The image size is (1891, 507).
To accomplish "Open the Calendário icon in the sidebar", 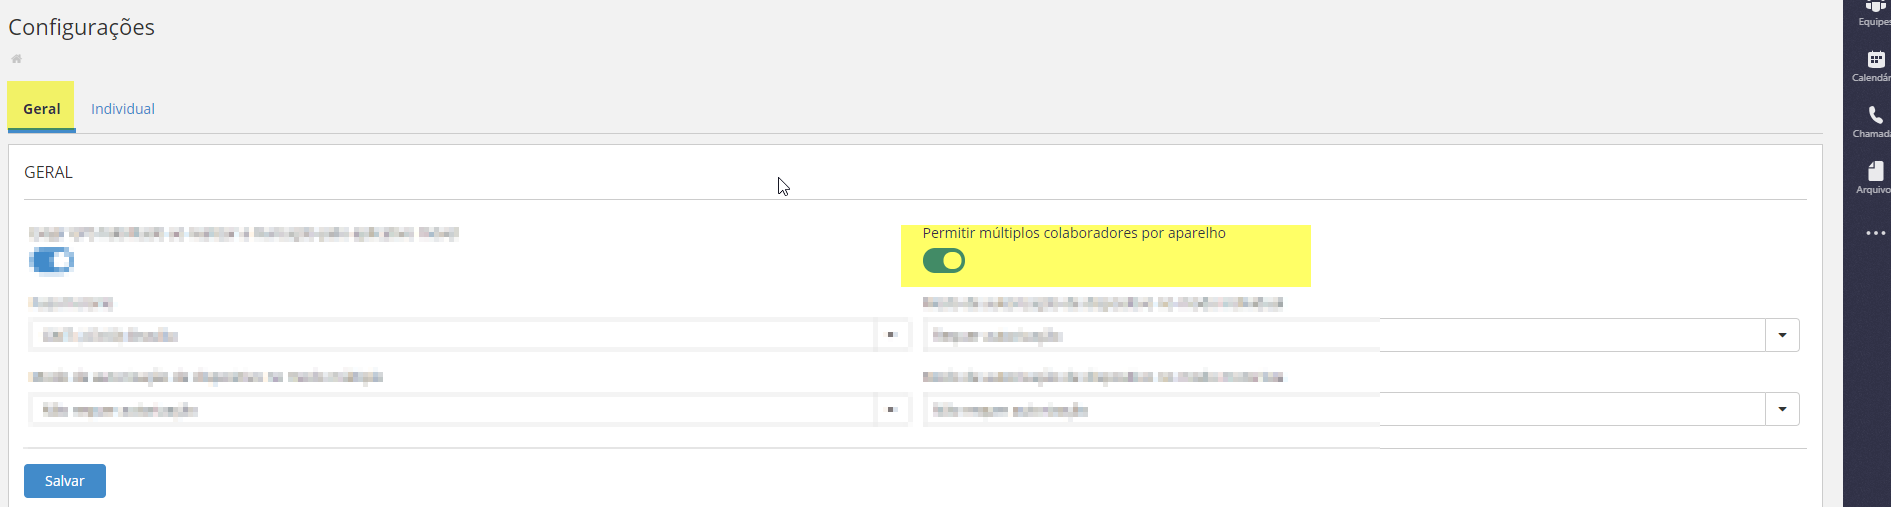I will click(1874, 65).
